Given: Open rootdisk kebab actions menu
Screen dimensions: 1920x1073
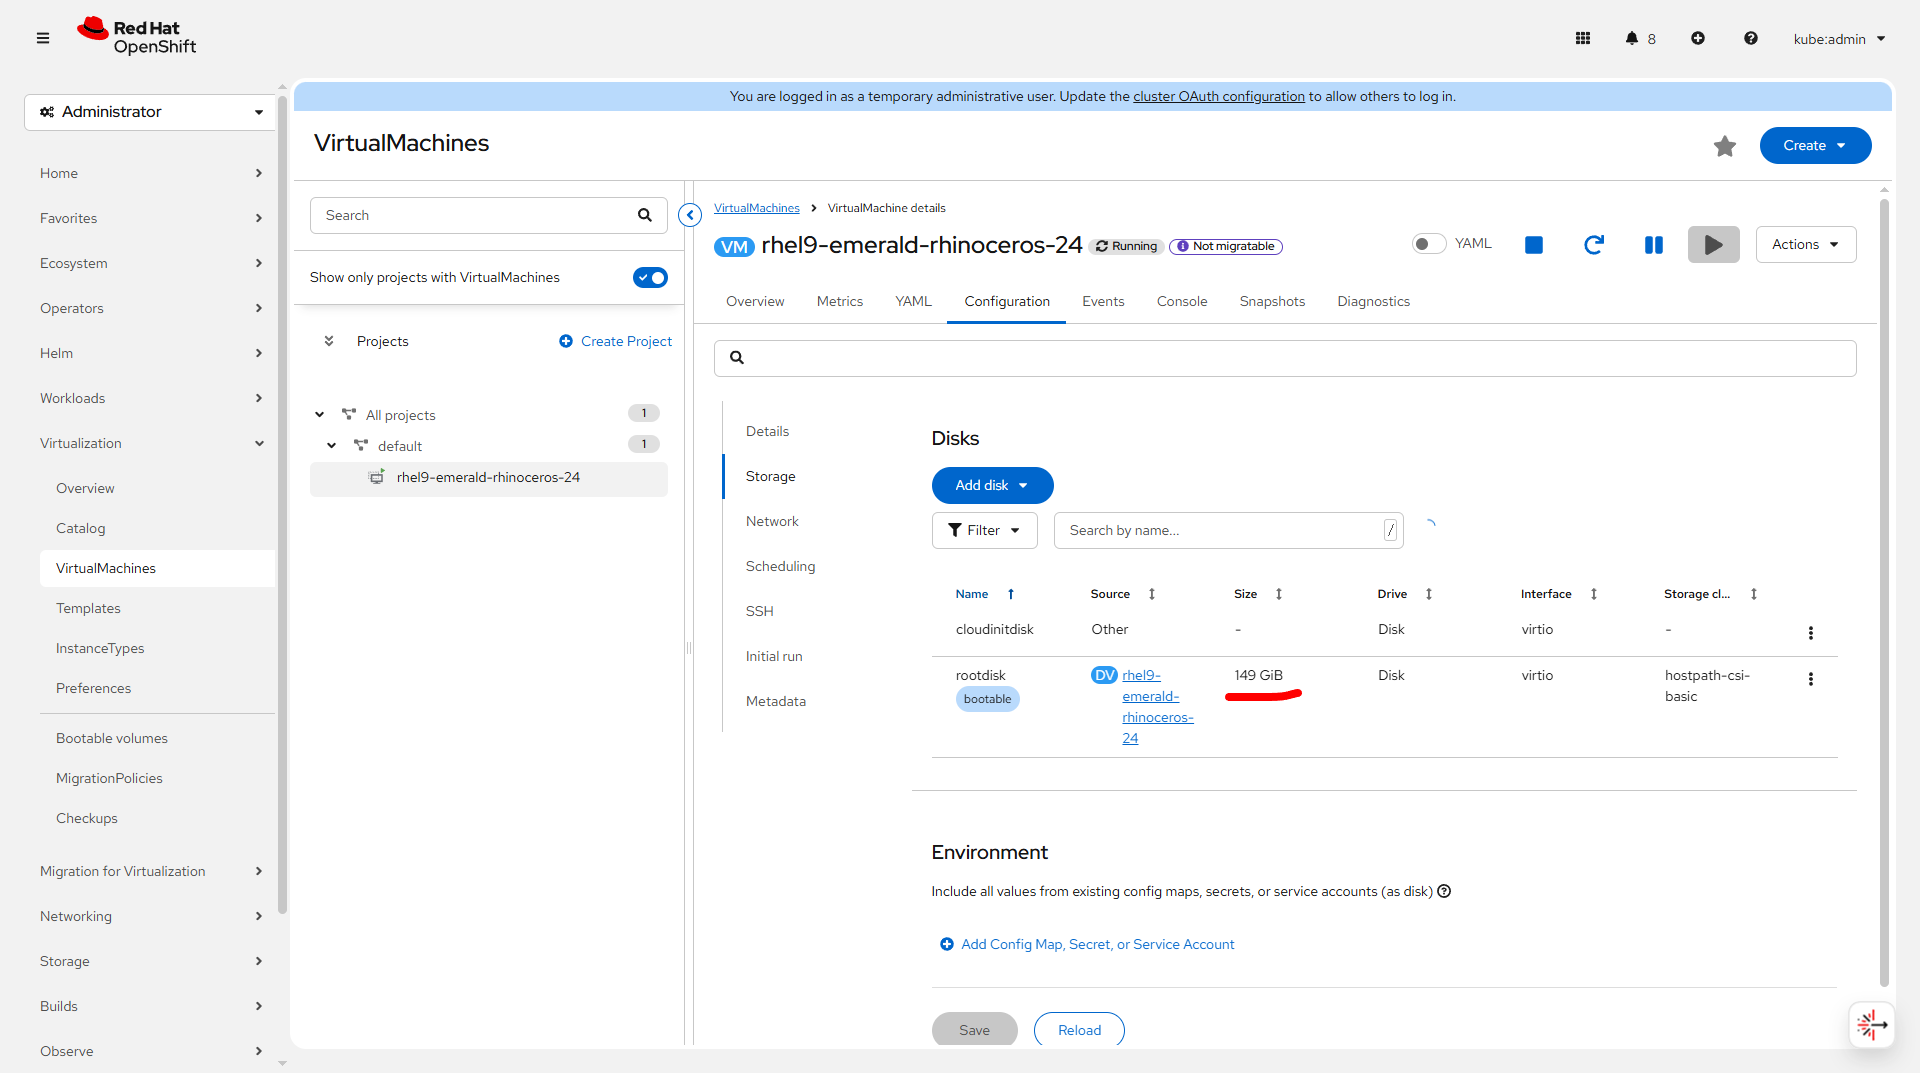Looking at the screenshot, I should (1810, 679).
